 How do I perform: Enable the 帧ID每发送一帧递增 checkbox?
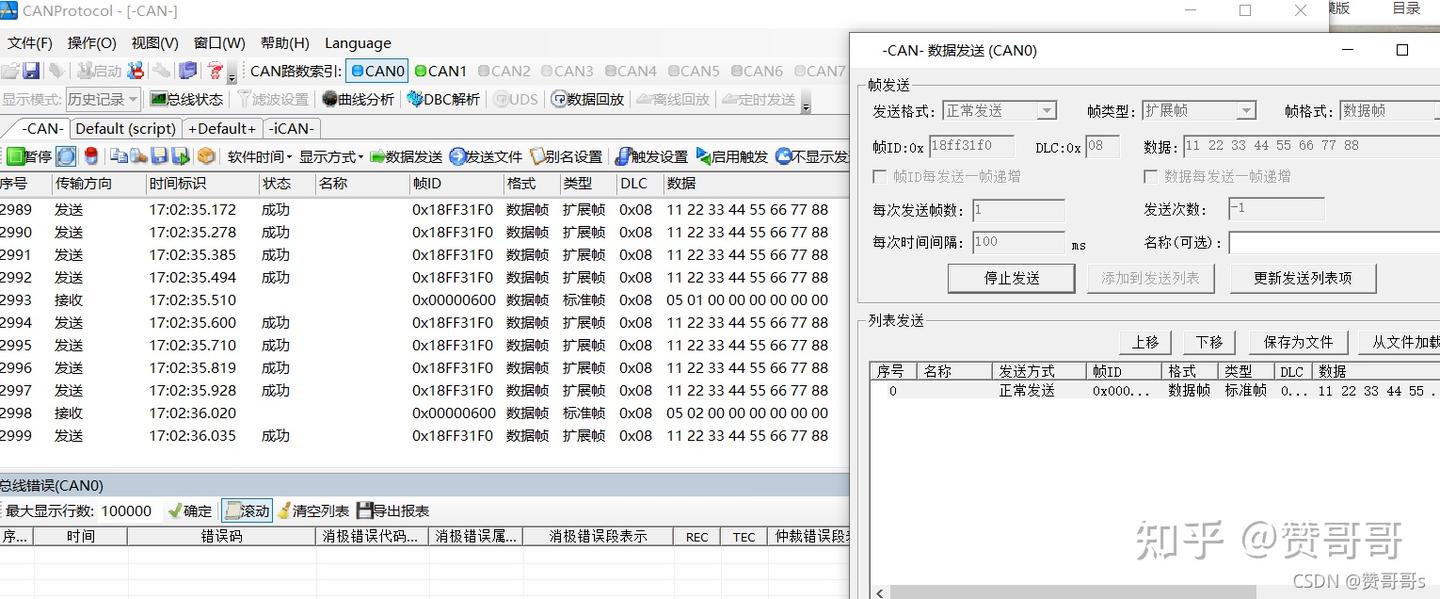tap(878, 177)
